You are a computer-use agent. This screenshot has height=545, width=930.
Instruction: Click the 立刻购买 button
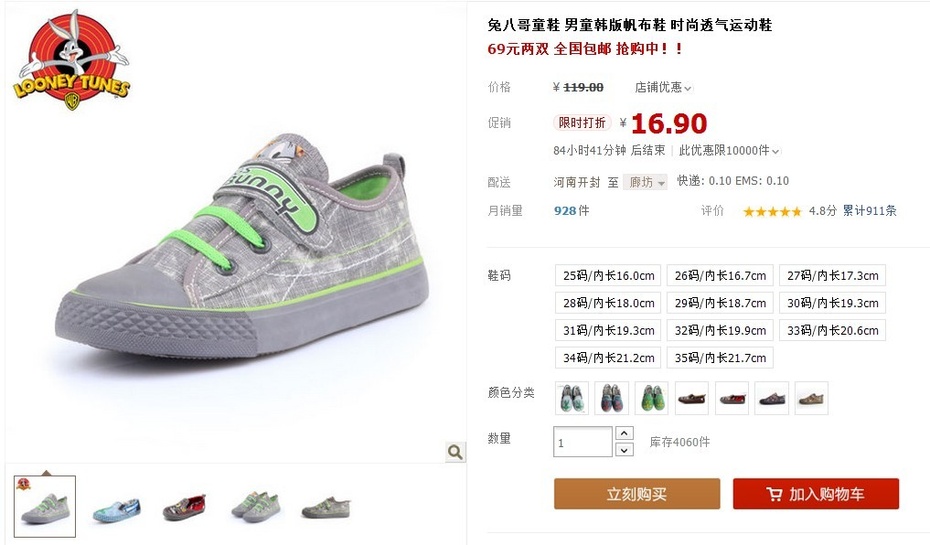pyautogui.click(x=637, y=494)
